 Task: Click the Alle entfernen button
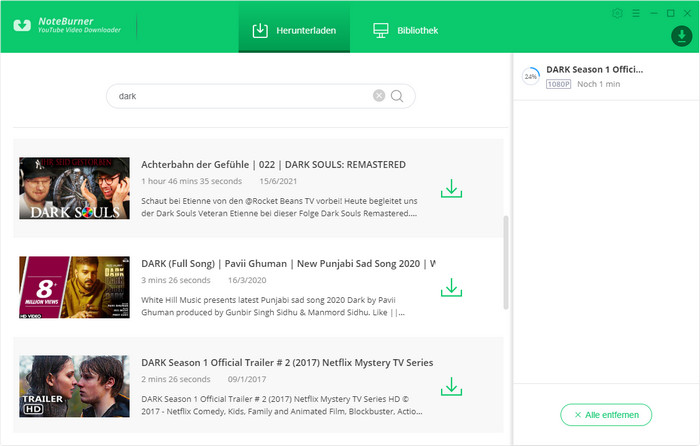tap(606, 415)
